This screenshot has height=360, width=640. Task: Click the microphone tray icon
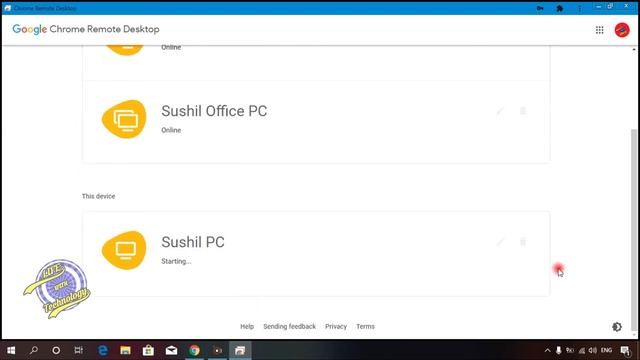click(558, 350)
